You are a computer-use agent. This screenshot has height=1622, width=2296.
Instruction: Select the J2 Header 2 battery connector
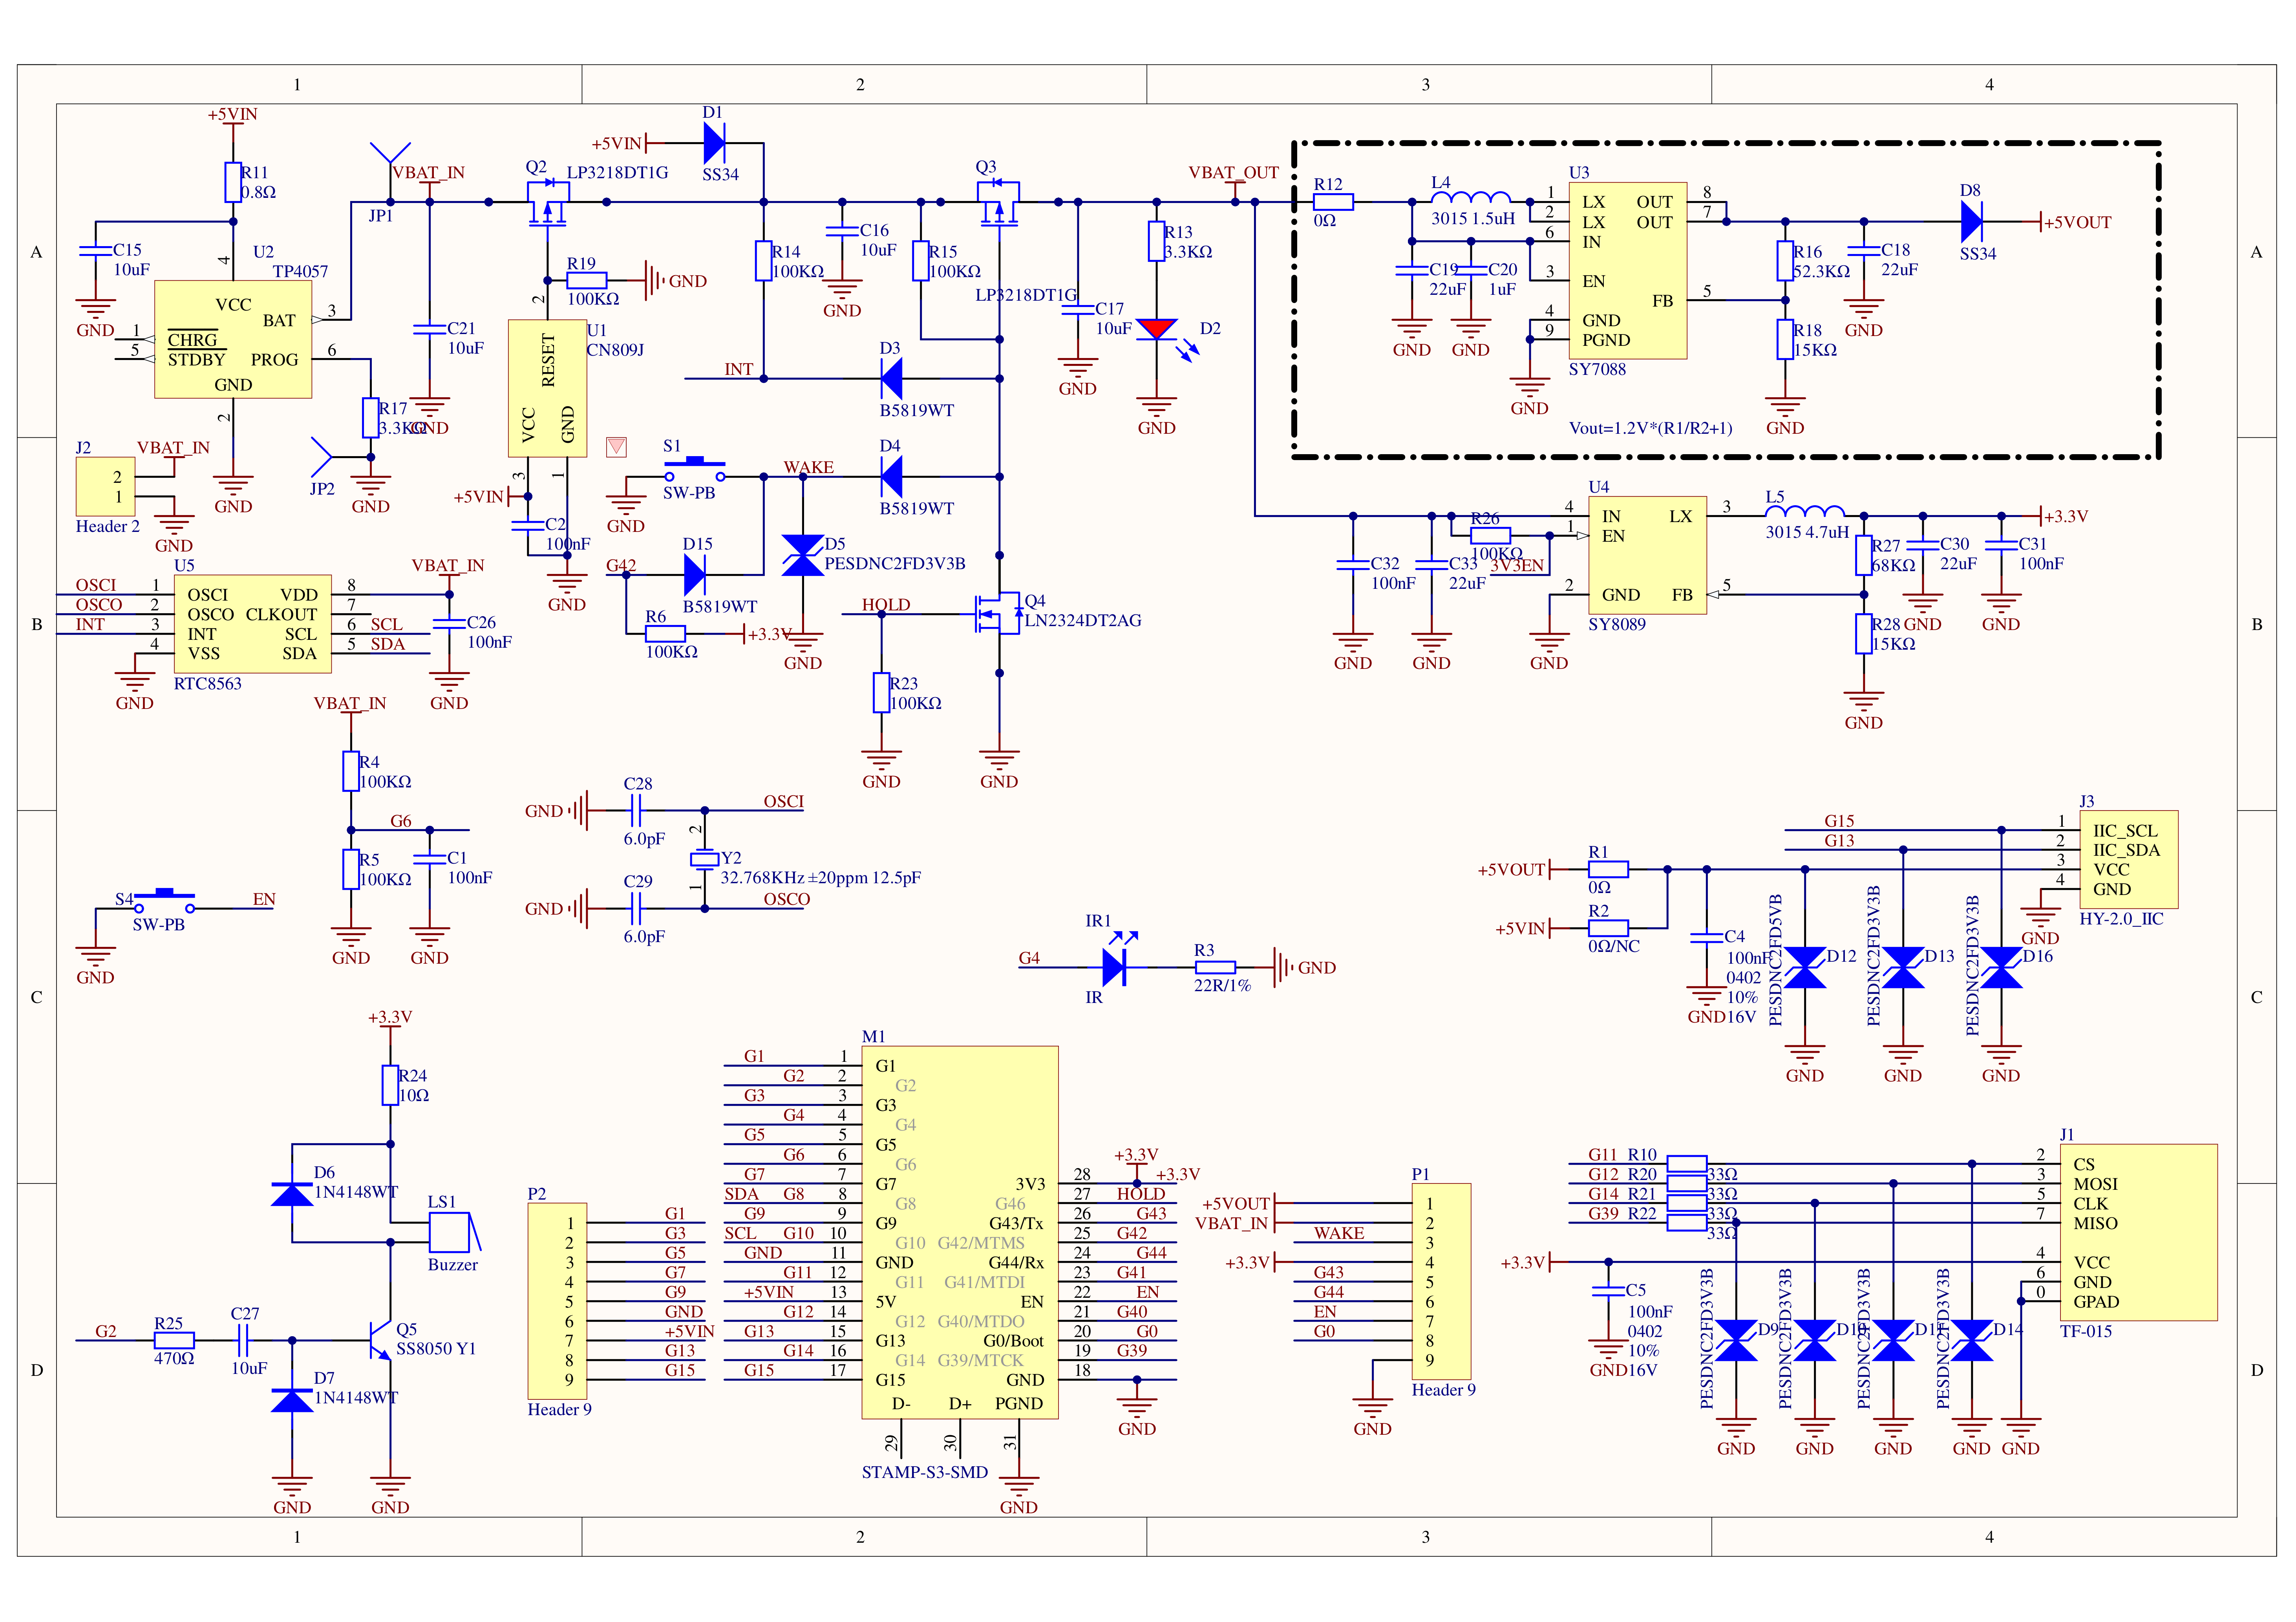click(x=105, y=487)
